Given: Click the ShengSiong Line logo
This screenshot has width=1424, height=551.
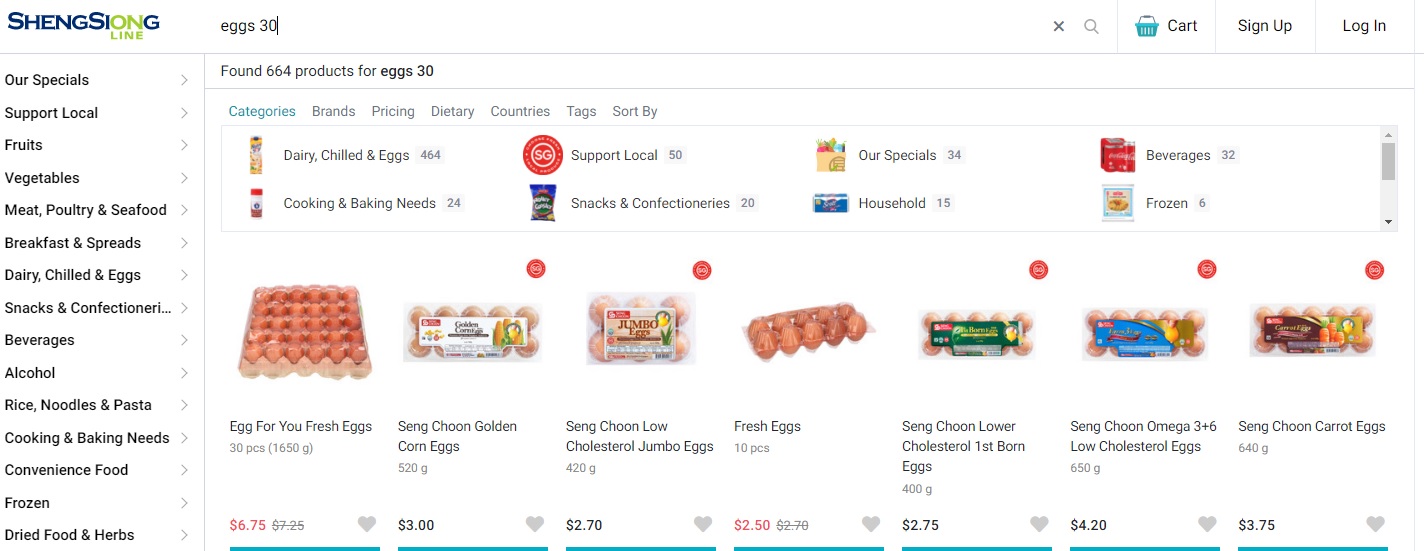Looking at the screenshot, I should point(83,25).
